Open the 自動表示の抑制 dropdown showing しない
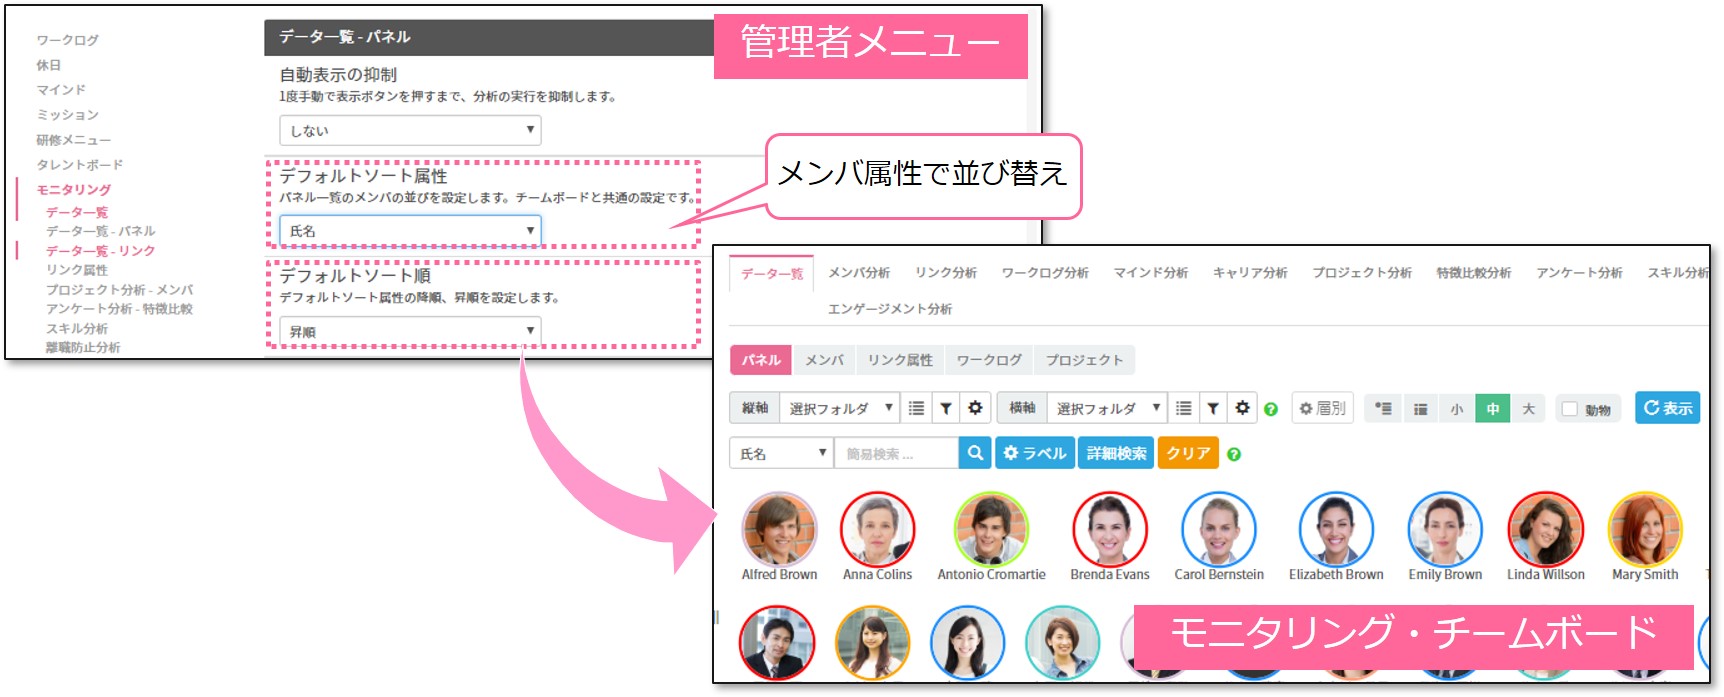The height and width of the screenshot is (697, 1724). (x=410, y=130)
